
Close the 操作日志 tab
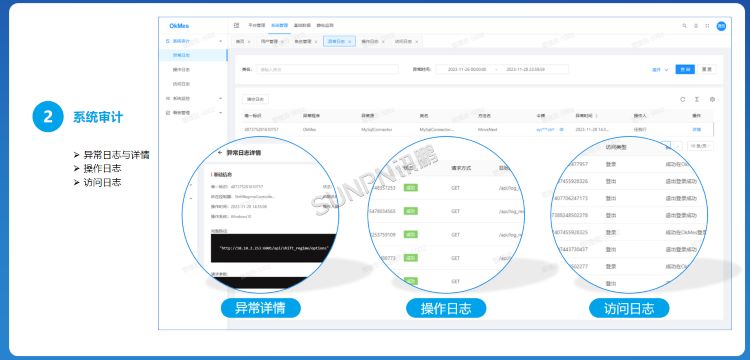click(384, 42)
